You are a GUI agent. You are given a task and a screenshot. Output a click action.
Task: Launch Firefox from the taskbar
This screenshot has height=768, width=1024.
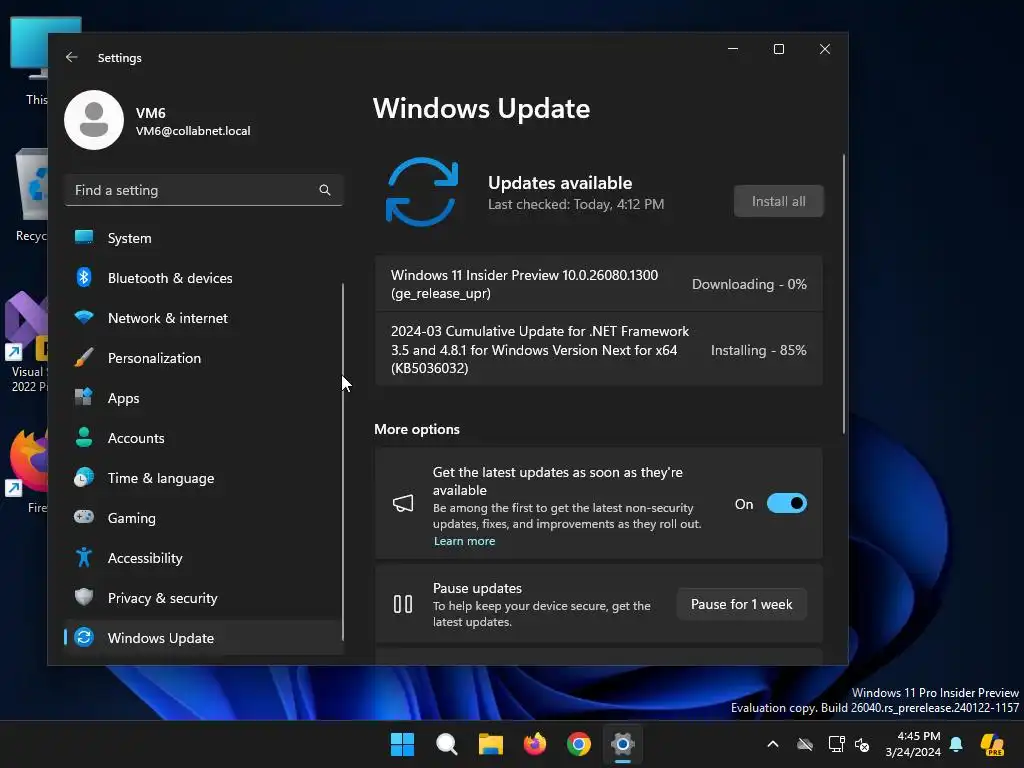535,744
